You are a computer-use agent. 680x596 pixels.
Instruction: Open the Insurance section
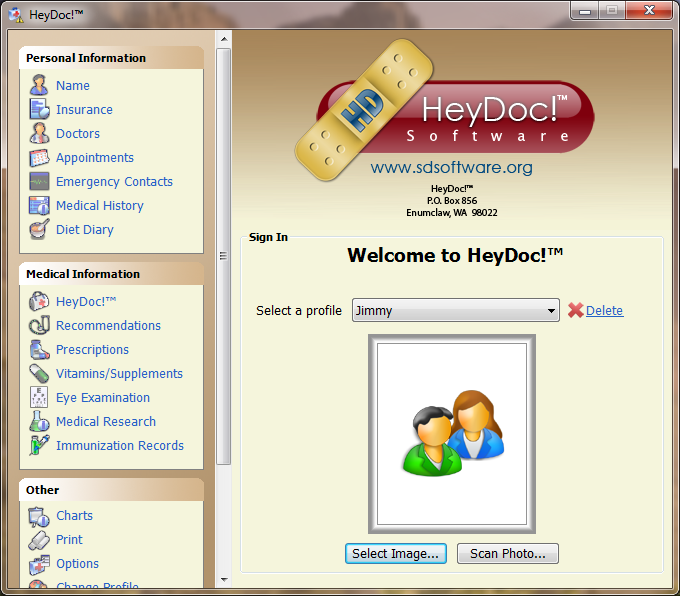[x=84, y=109]
